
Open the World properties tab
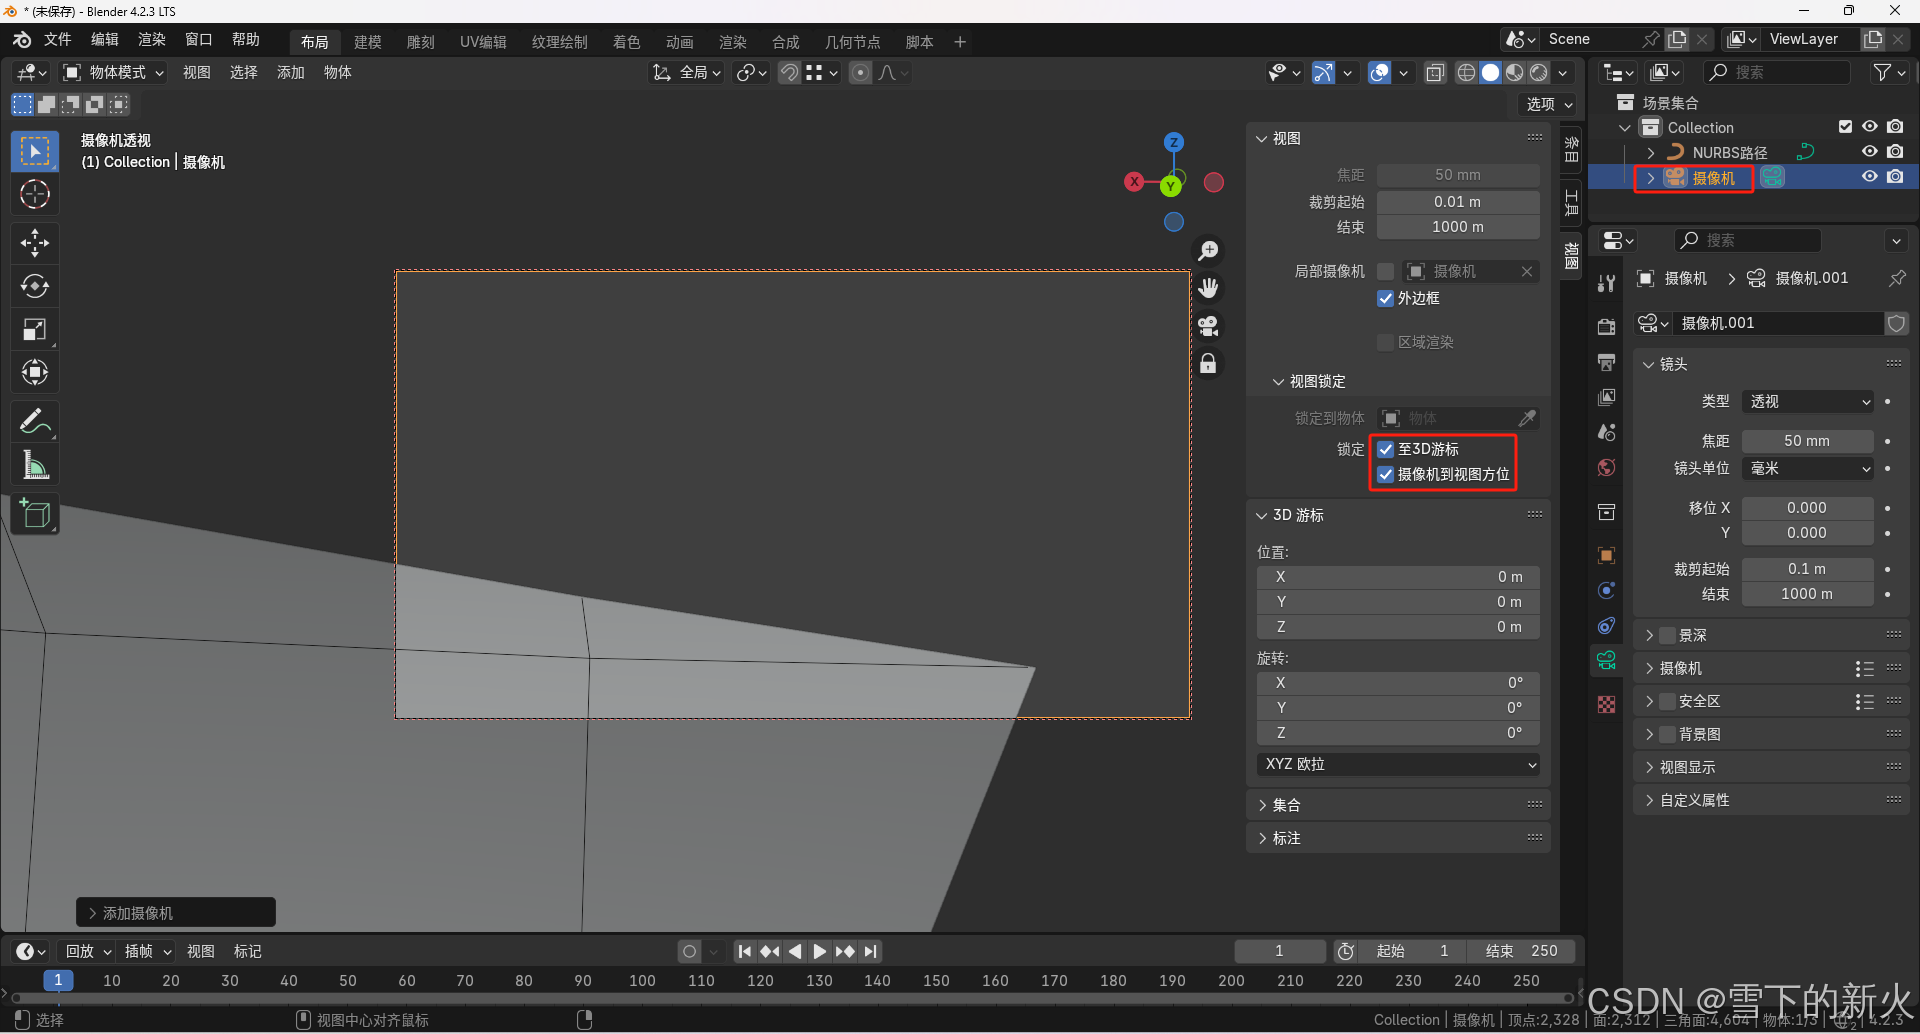(x=1606, y=467)
